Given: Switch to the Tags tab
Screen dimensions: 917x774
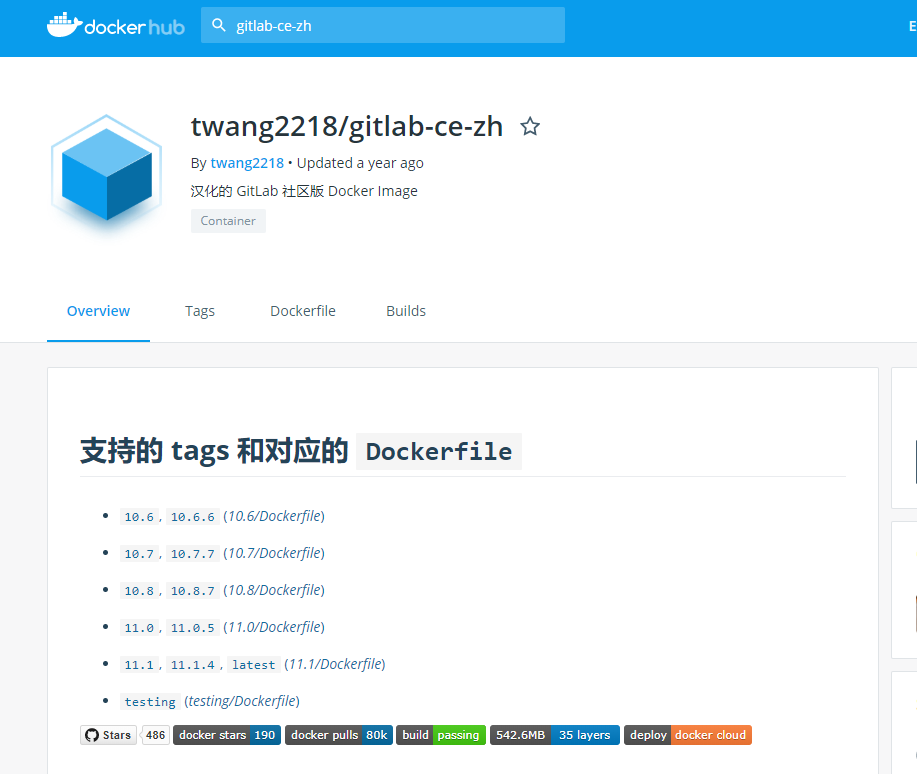Looking at the screenshot, I should 200,311.
